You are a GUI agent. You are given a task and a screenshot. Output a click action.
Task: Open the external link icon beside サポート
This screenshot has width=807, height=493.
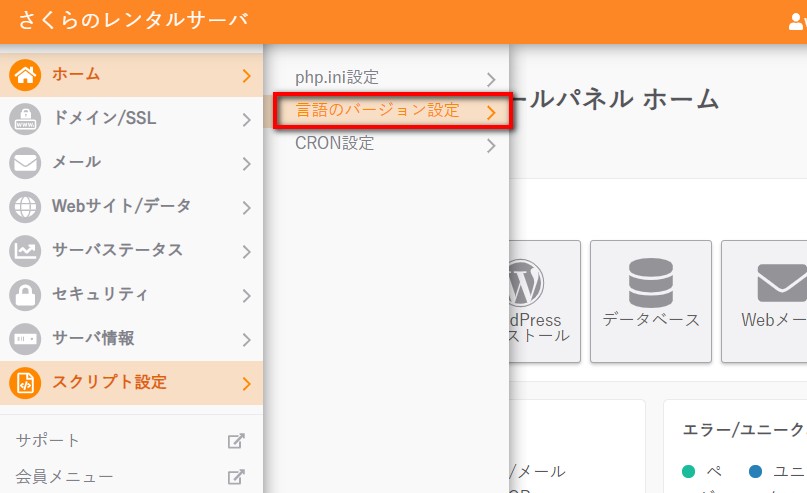(236, 441)
